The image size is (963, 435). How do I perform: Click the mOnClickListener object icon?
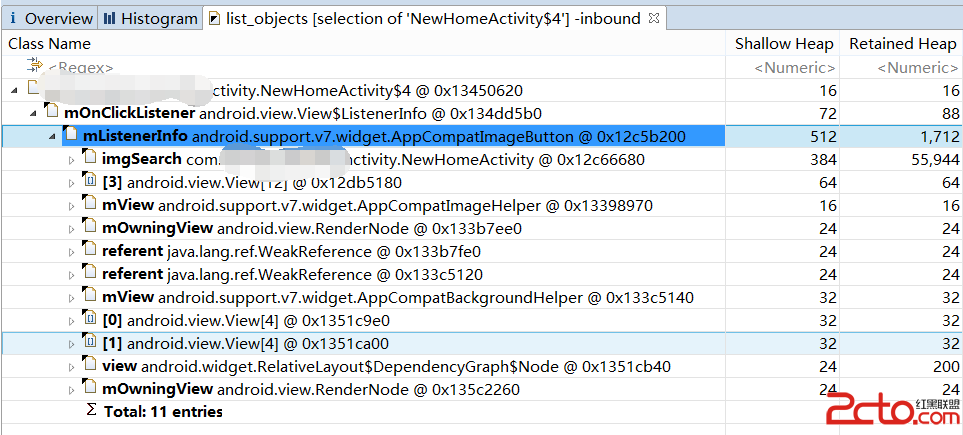coord(53,112)
